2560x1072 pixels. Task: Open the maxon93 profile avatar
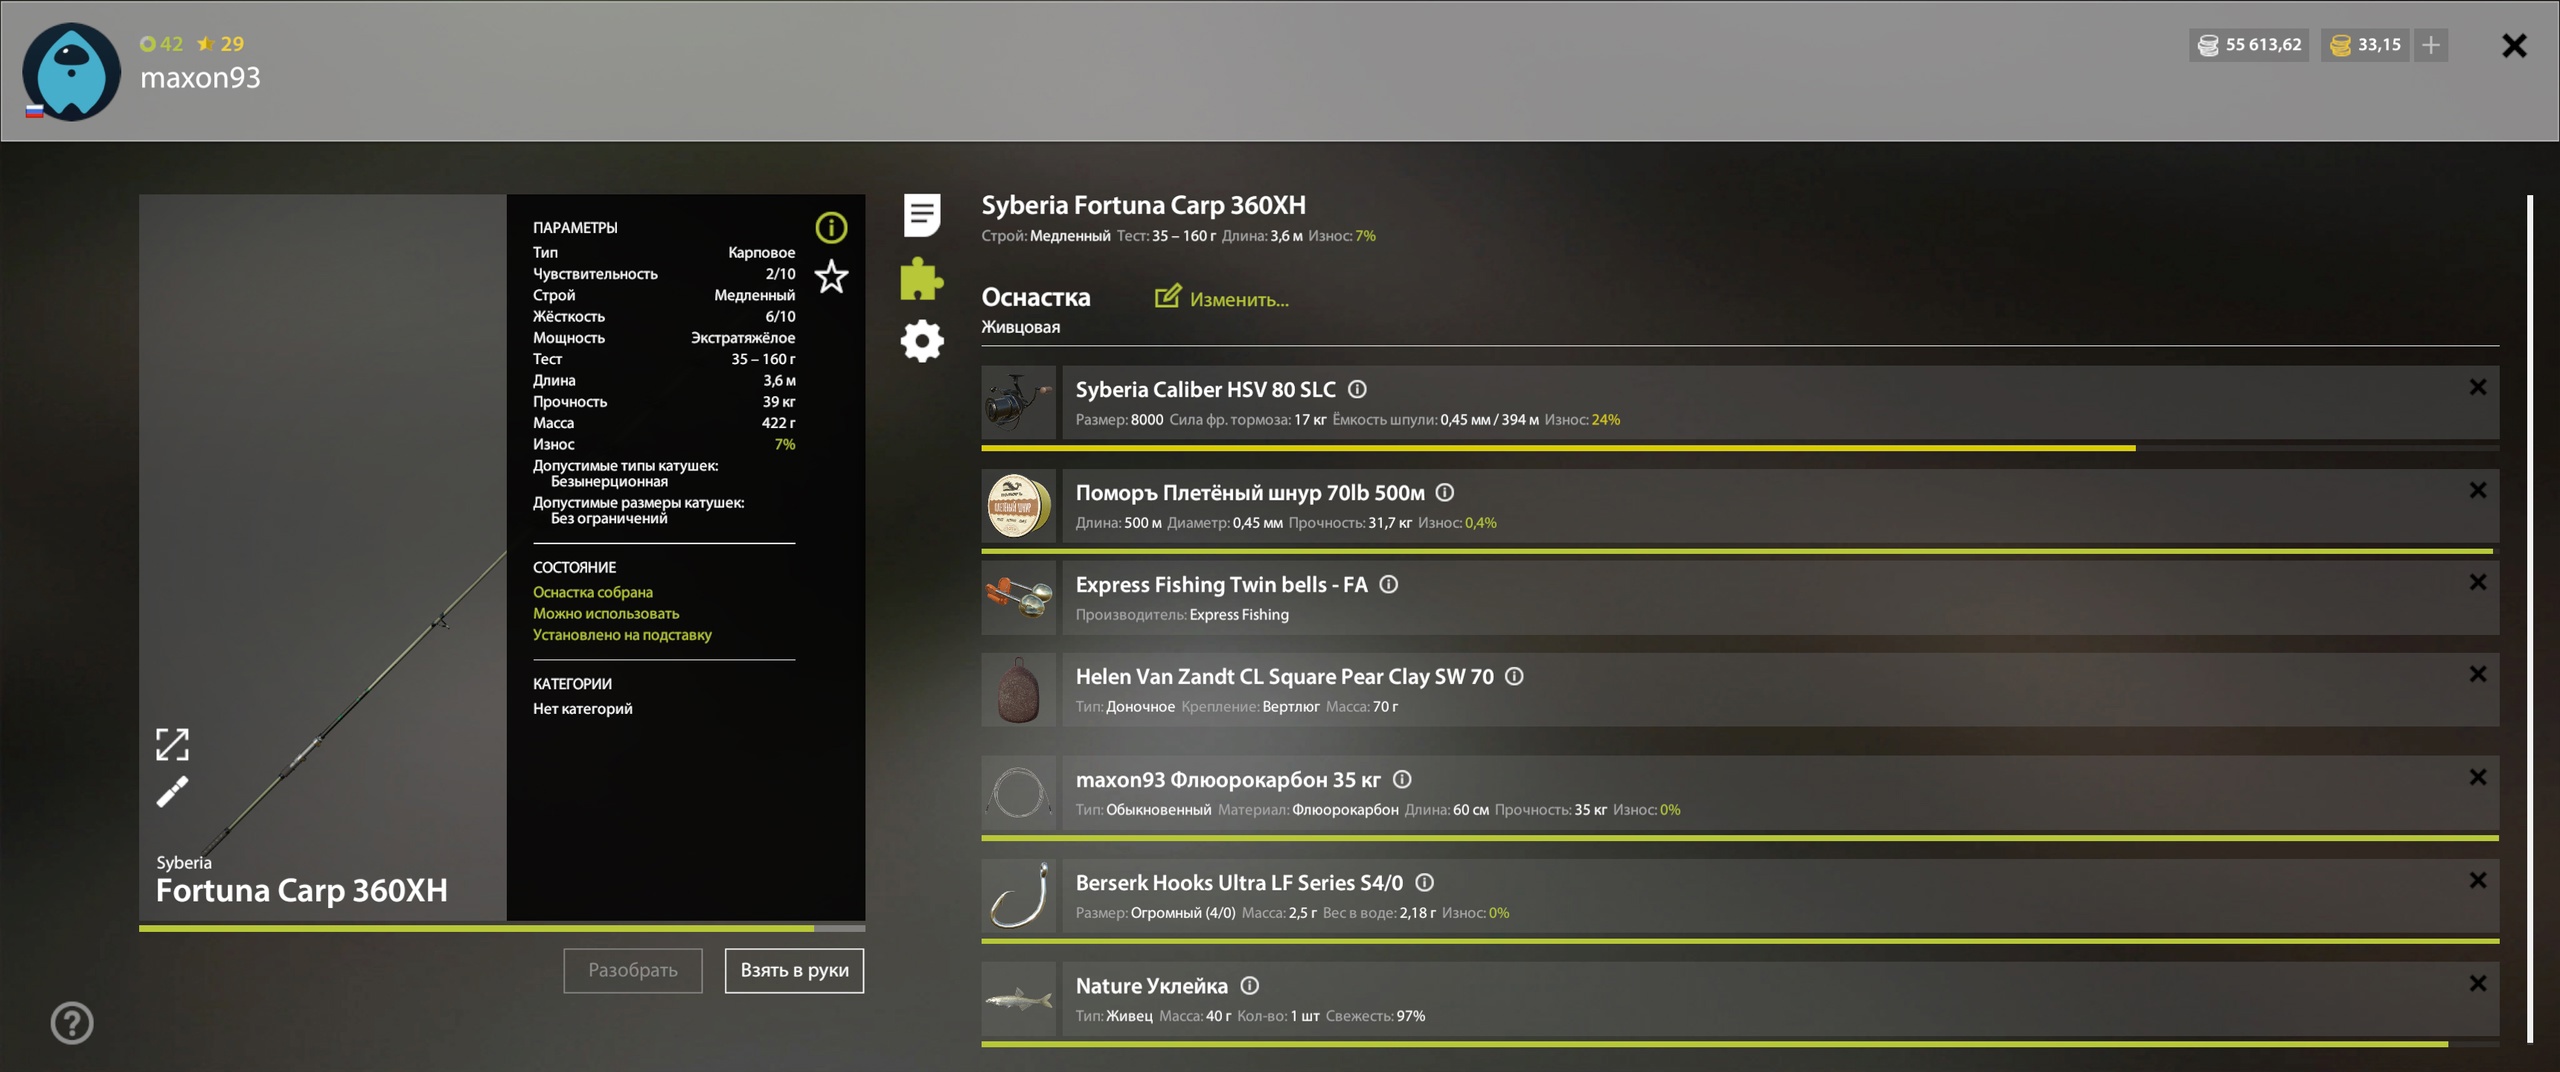(71, 72)
